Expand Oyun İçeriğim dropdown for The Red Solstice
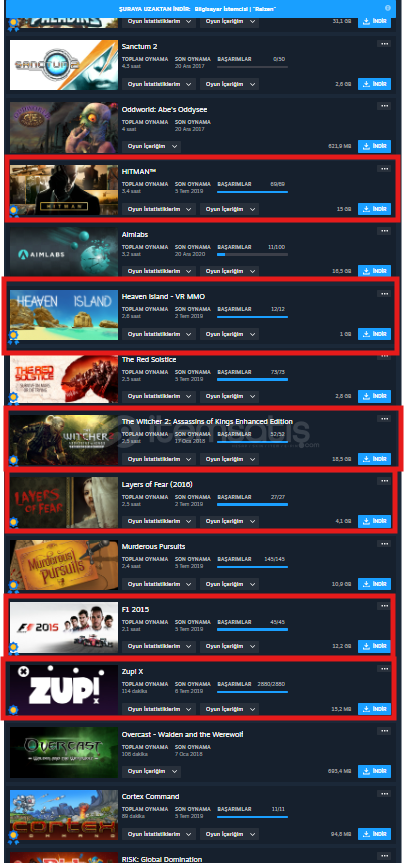404x863 pixels. click(x=229, y=396)
